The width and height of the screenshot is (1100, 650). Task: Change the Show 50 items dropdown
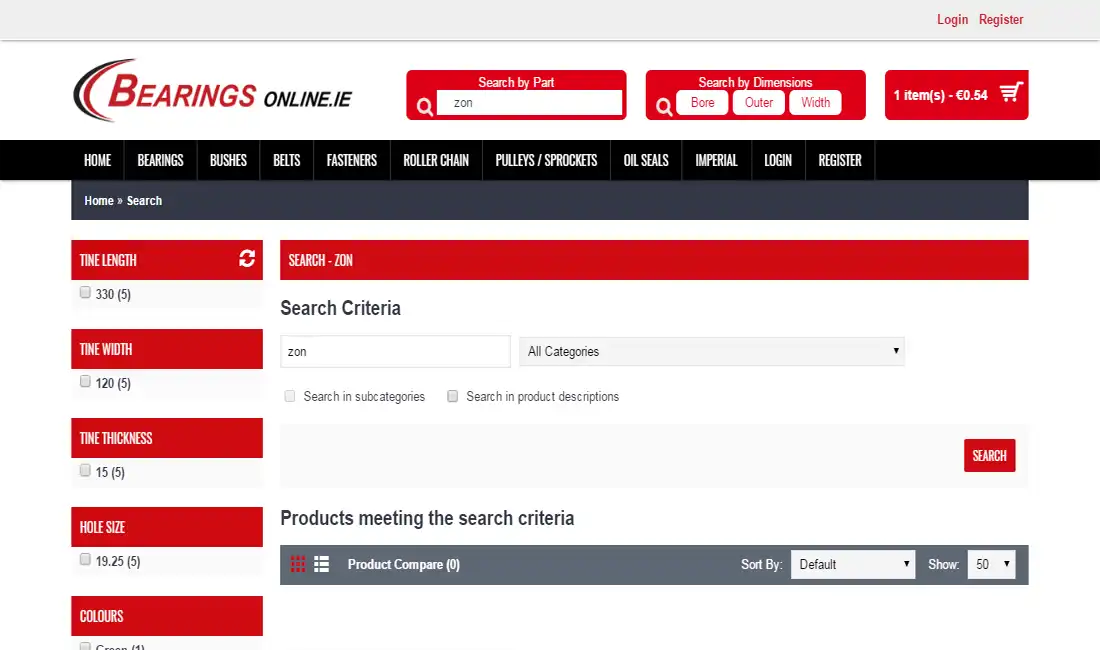coord(991,564)
